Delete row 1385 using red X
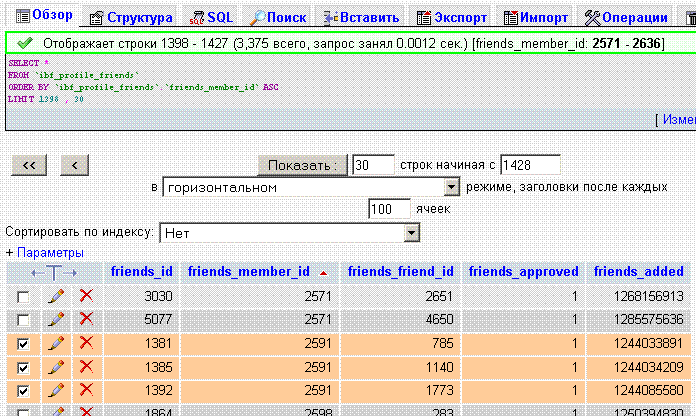This screenshot has height=416, width=696. (x=86, y=367)
